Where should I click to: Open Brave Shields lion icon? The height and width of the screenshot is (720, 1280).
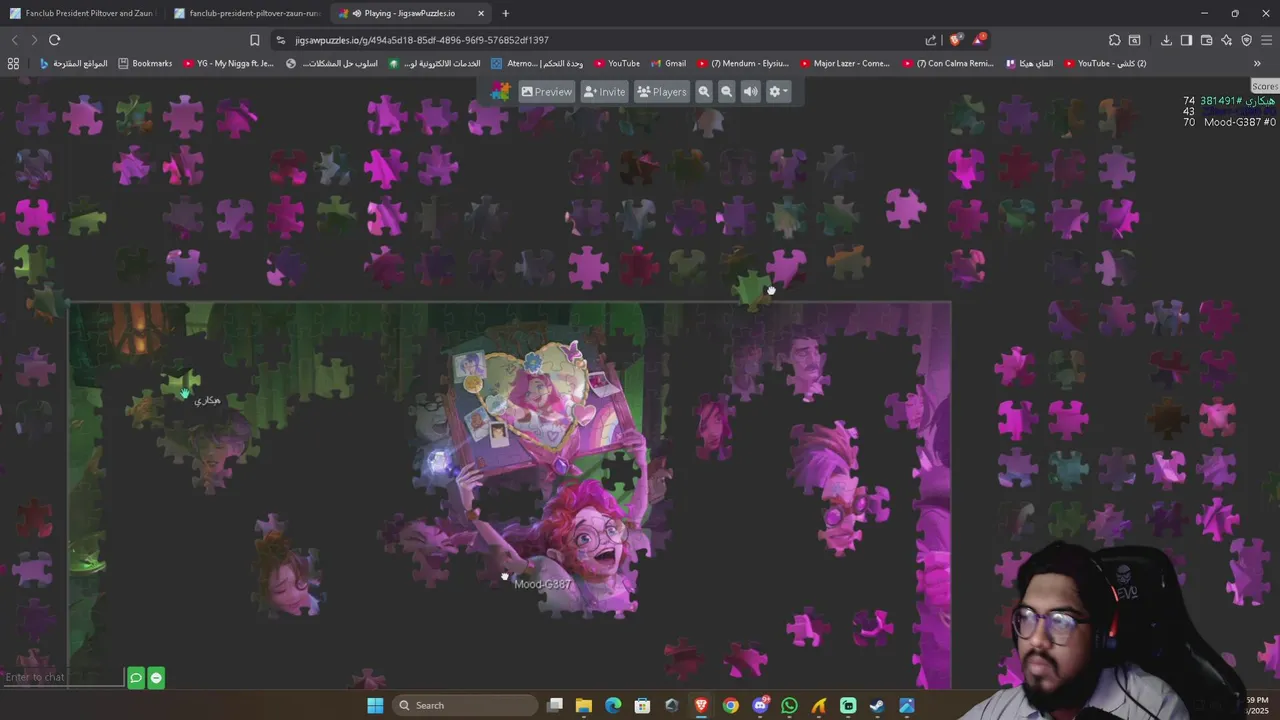(956, 40)
